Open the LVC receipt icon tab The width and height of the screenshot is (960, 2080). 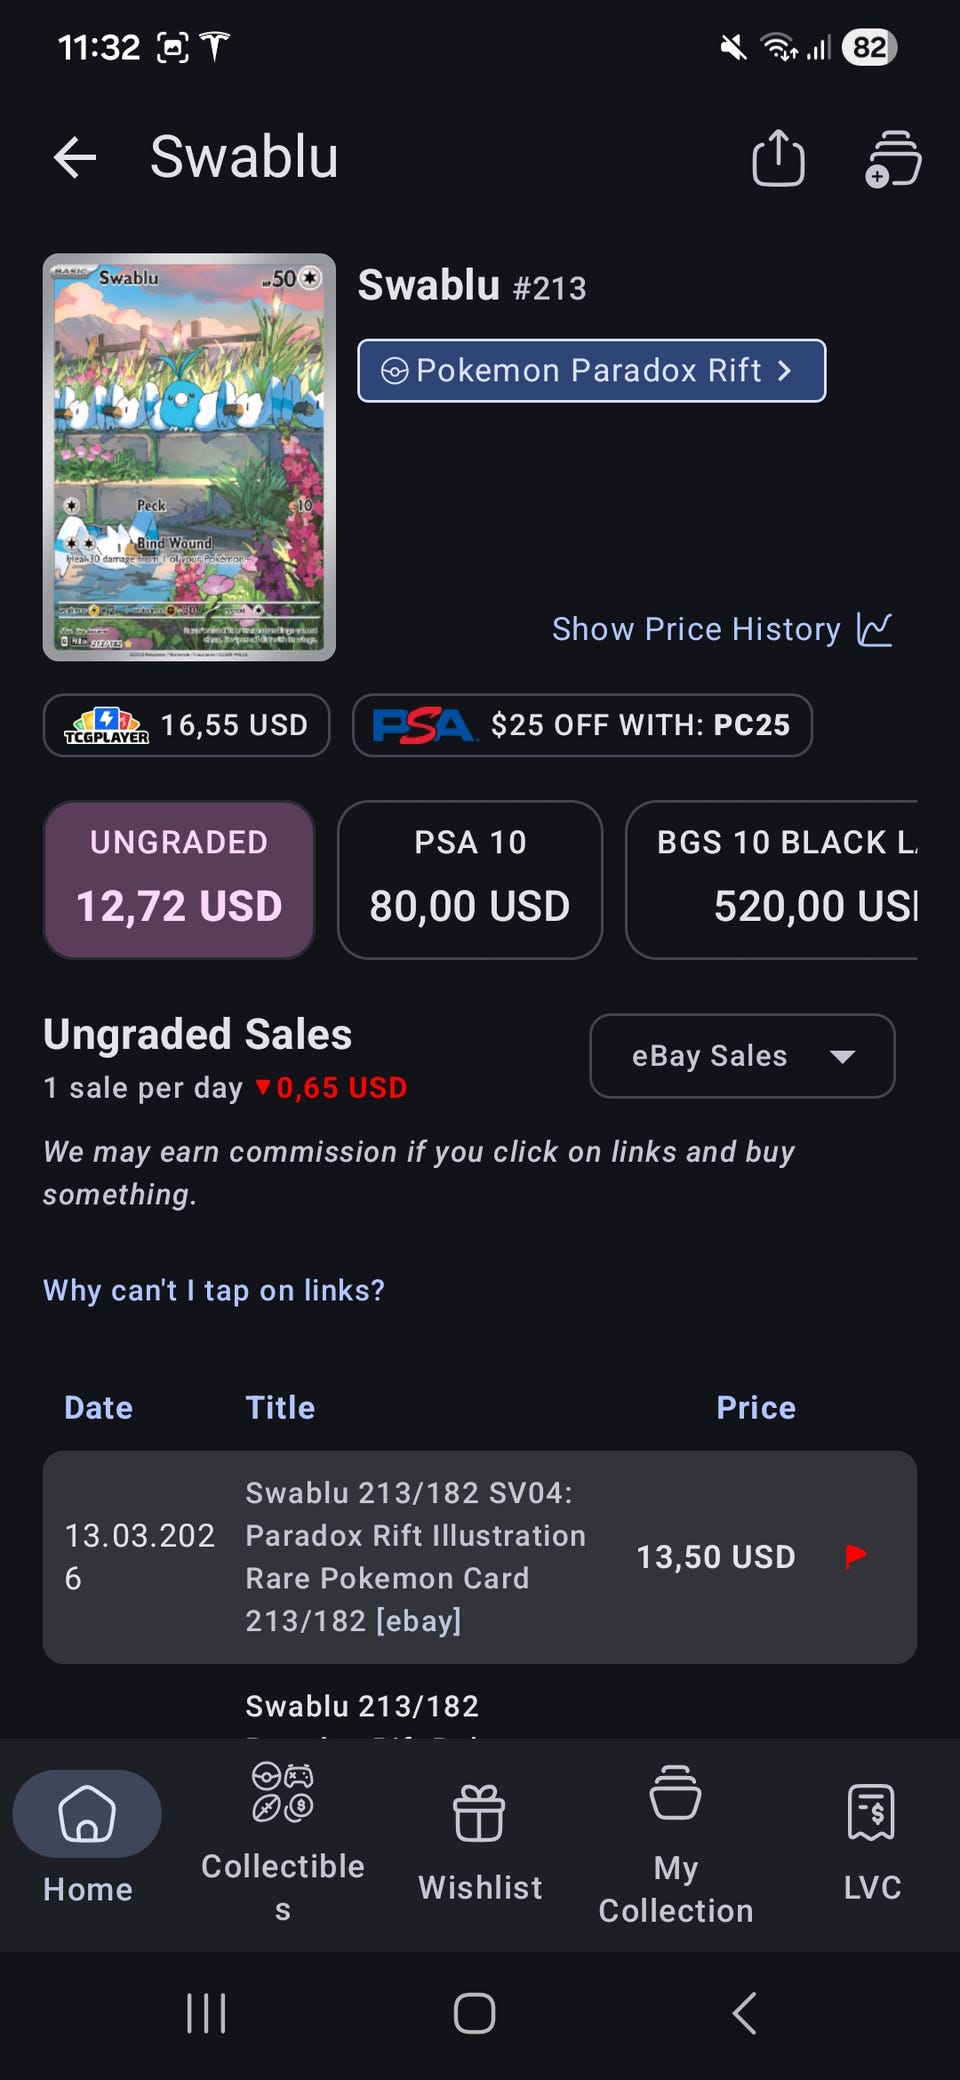click(871, 1812)
